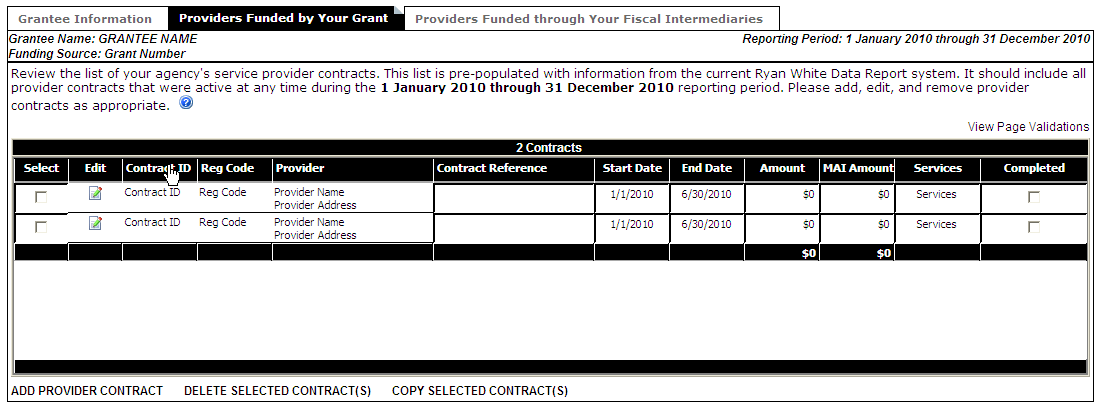Screen dimensions: 1101x410
Task: Sort by Contract ID column header
Action: 158,168
